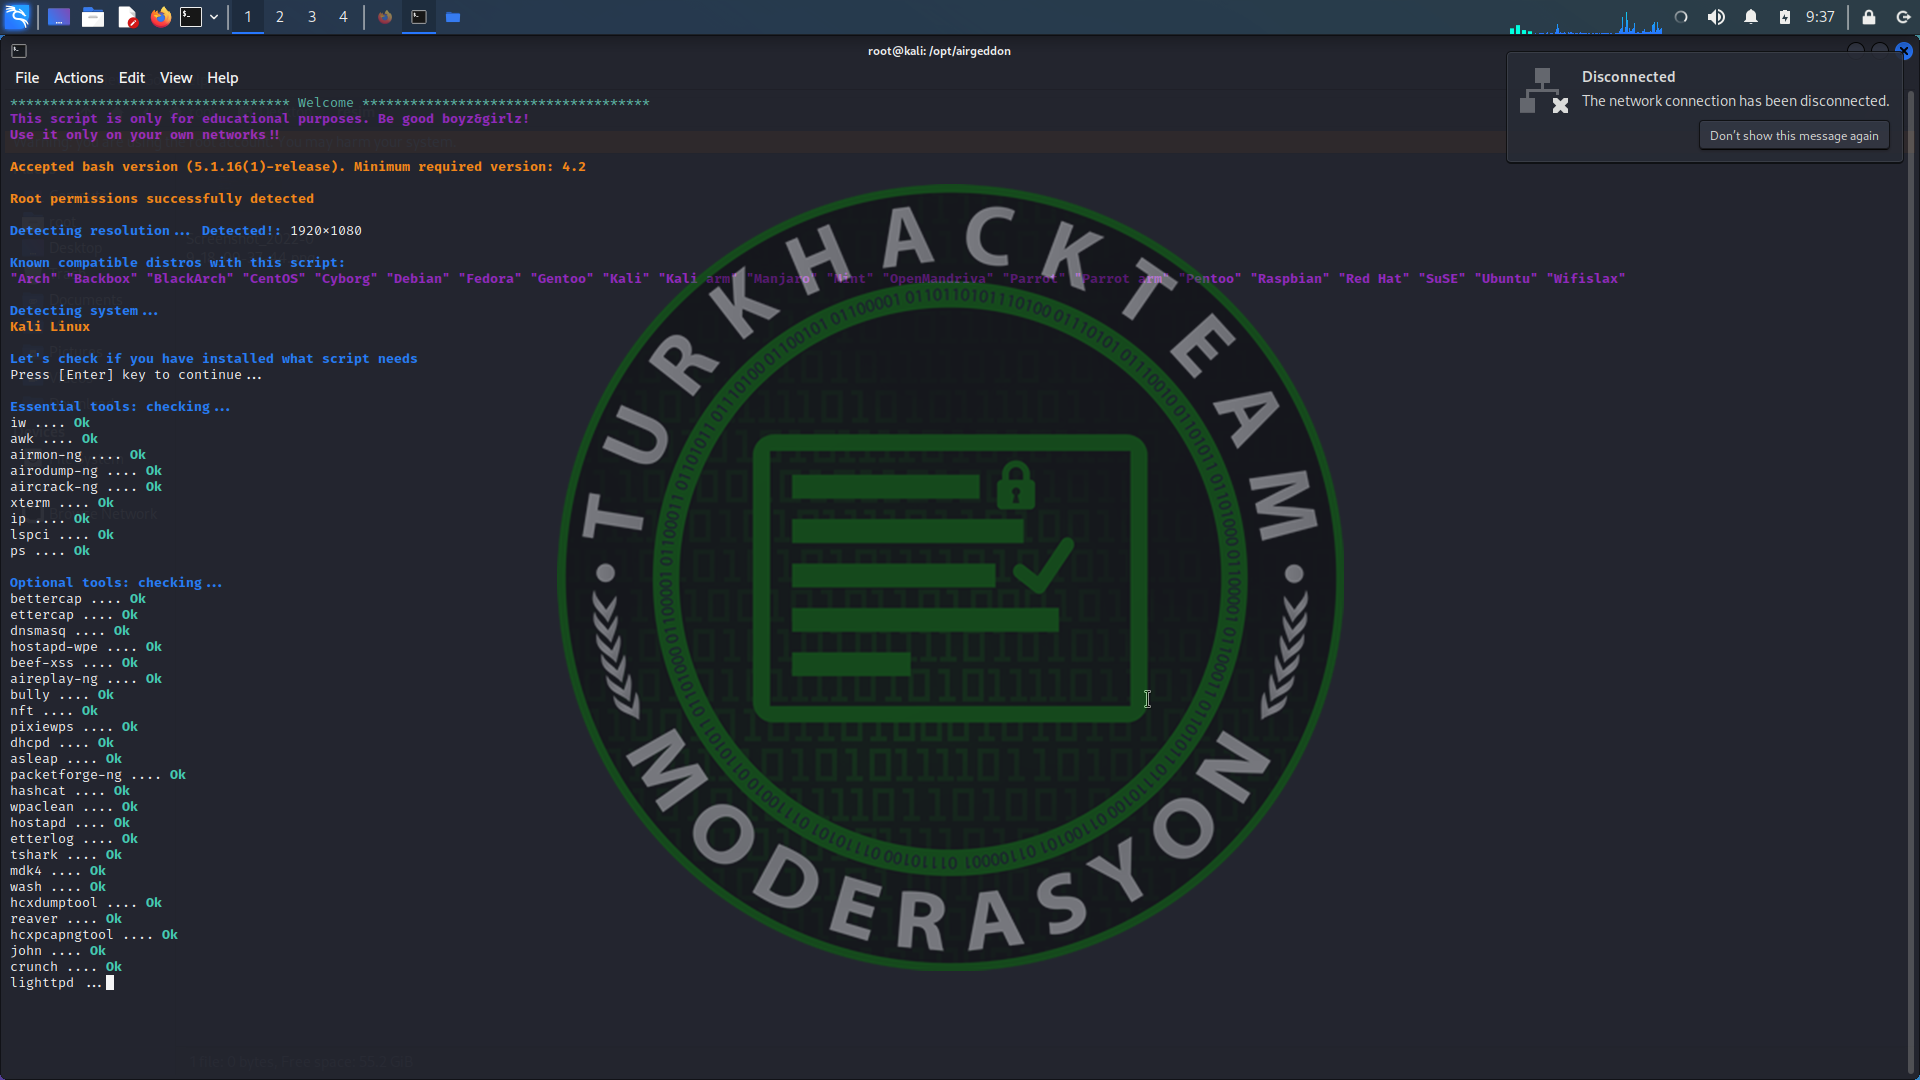This screenshot has width=1920, height=1080.
Task: Click the "bettercap .... Ok" line
Action: 78,599
